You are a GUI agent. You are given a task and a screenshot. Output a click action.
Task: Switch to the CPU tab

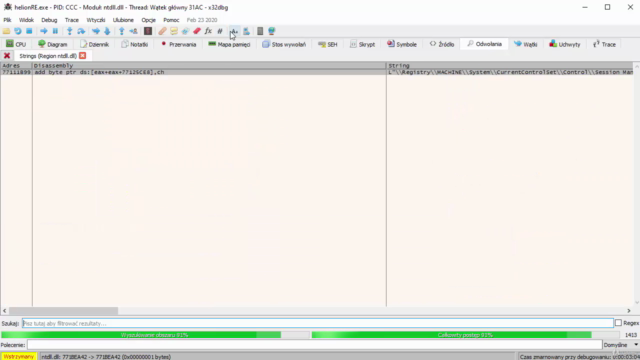click(x=16, y=44)
